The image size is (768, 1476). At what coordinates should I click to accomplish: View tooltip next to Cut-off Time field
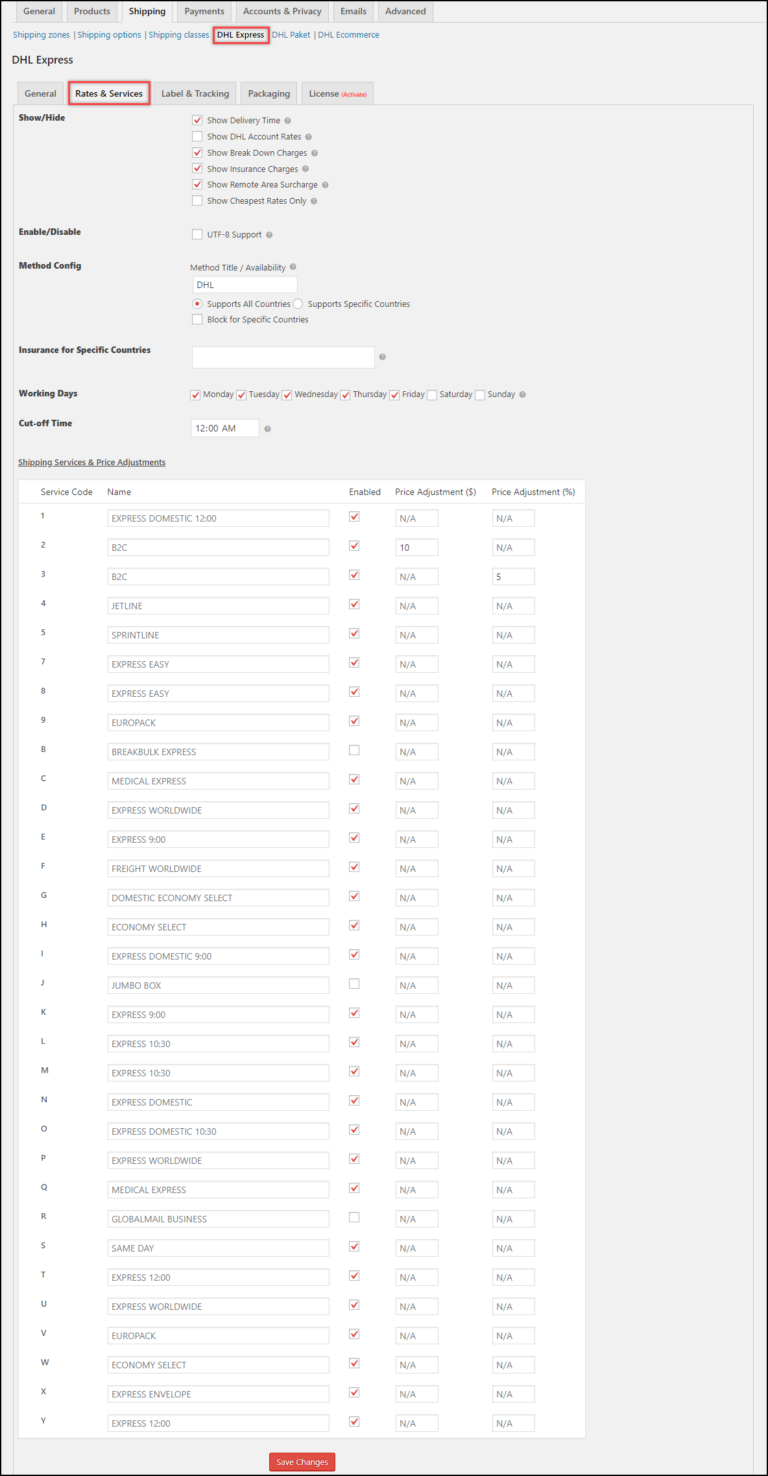(x=268, y=428)
